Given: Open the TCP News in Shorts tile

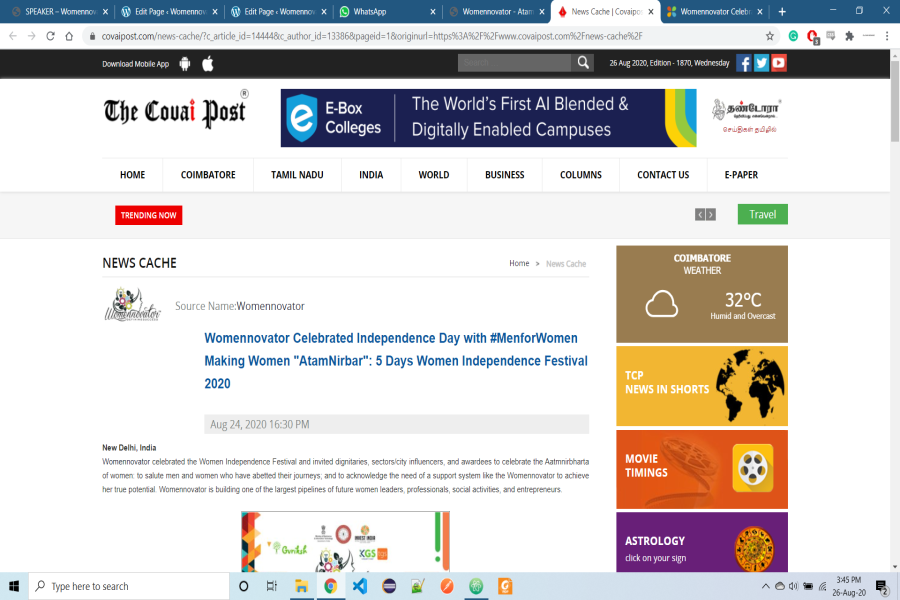Looking at the screenshot, I should click(702, 386).
